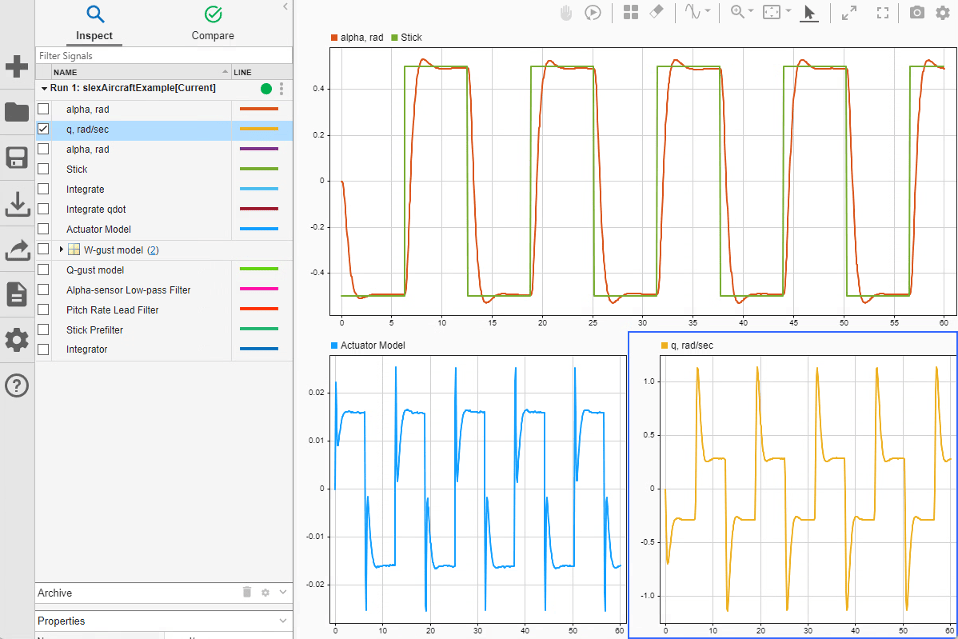Collapse the Run 1 slexAircraftExample tree
The height and width of the screenshot is (639, 958).
coord(44,89)
